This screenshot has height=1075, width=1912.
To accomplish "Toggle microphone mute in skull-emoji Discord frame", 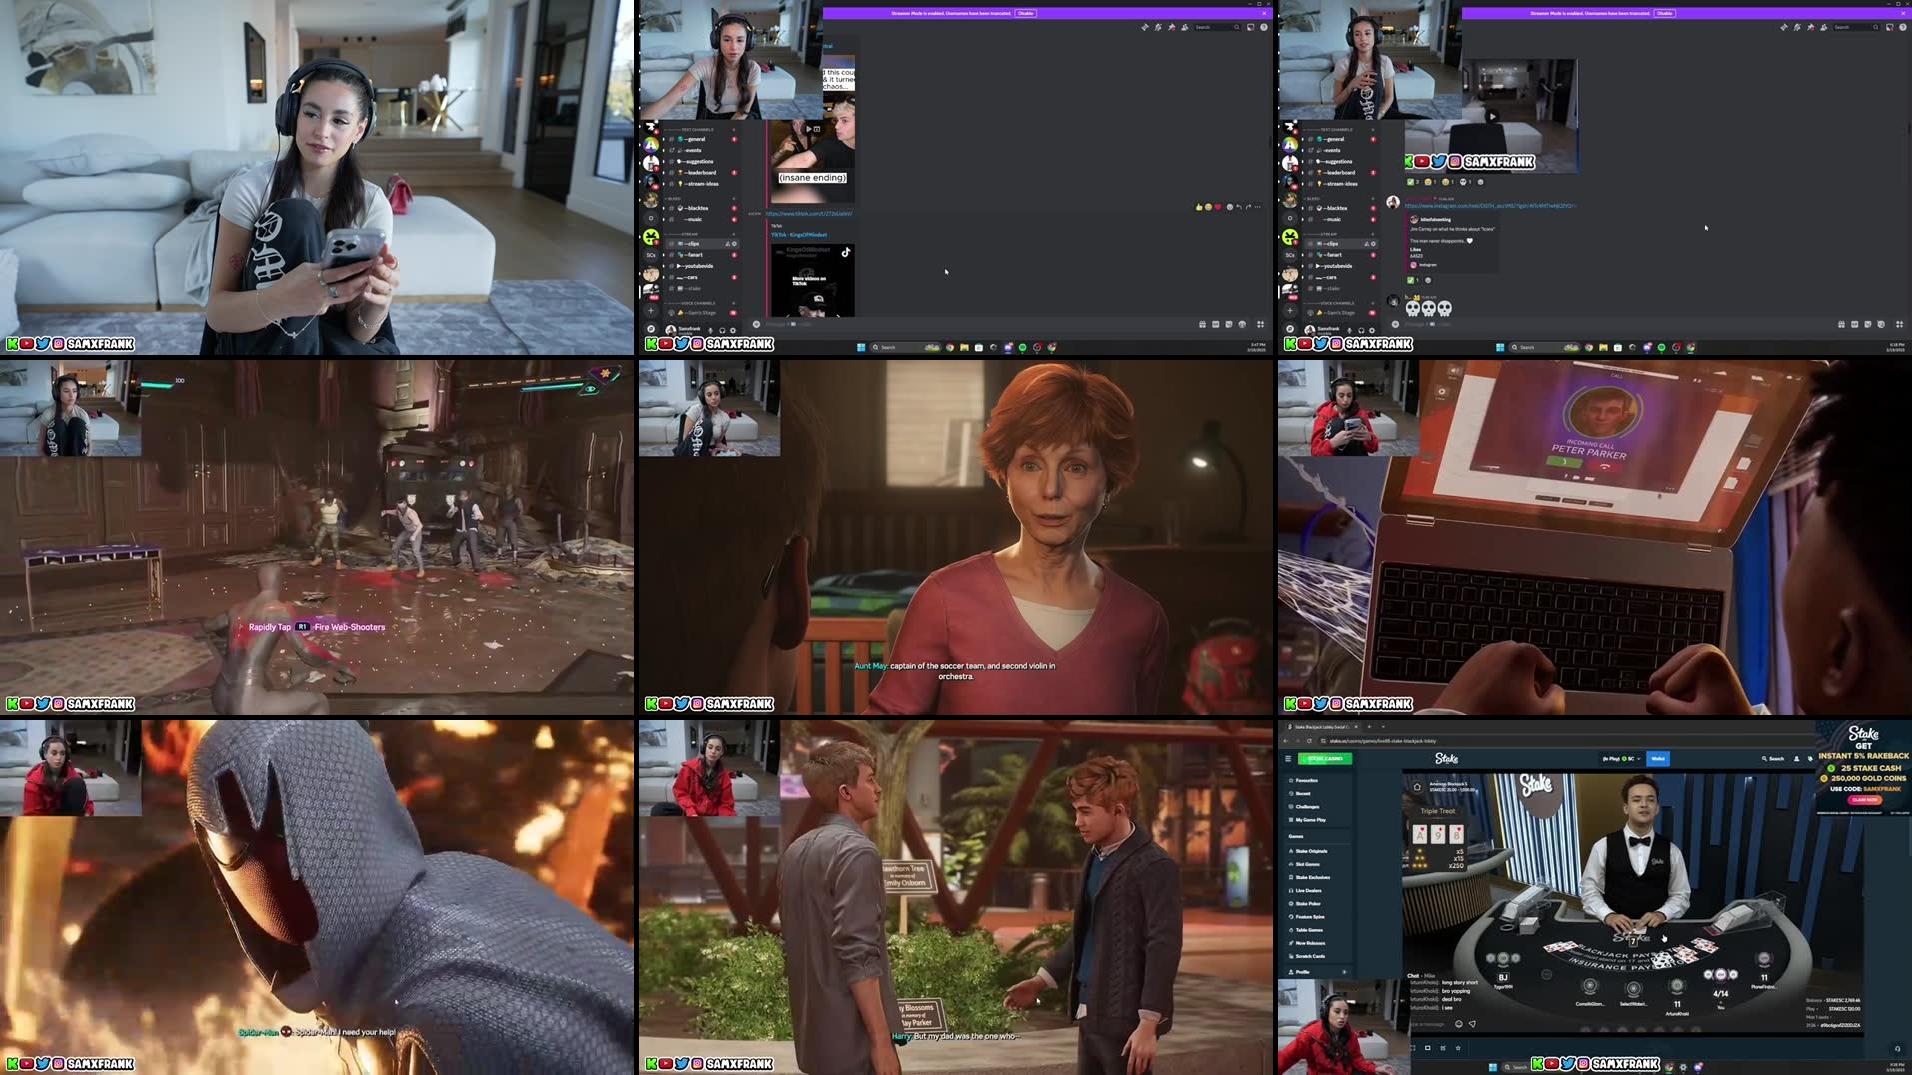I will (1349, 330).
